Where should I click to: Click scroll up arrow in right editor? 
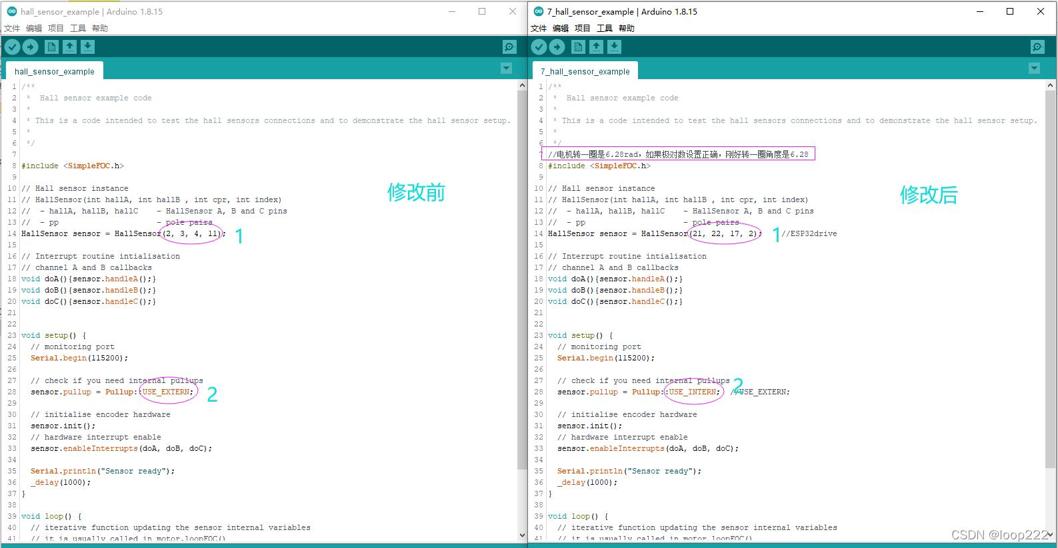(1049, 86)
